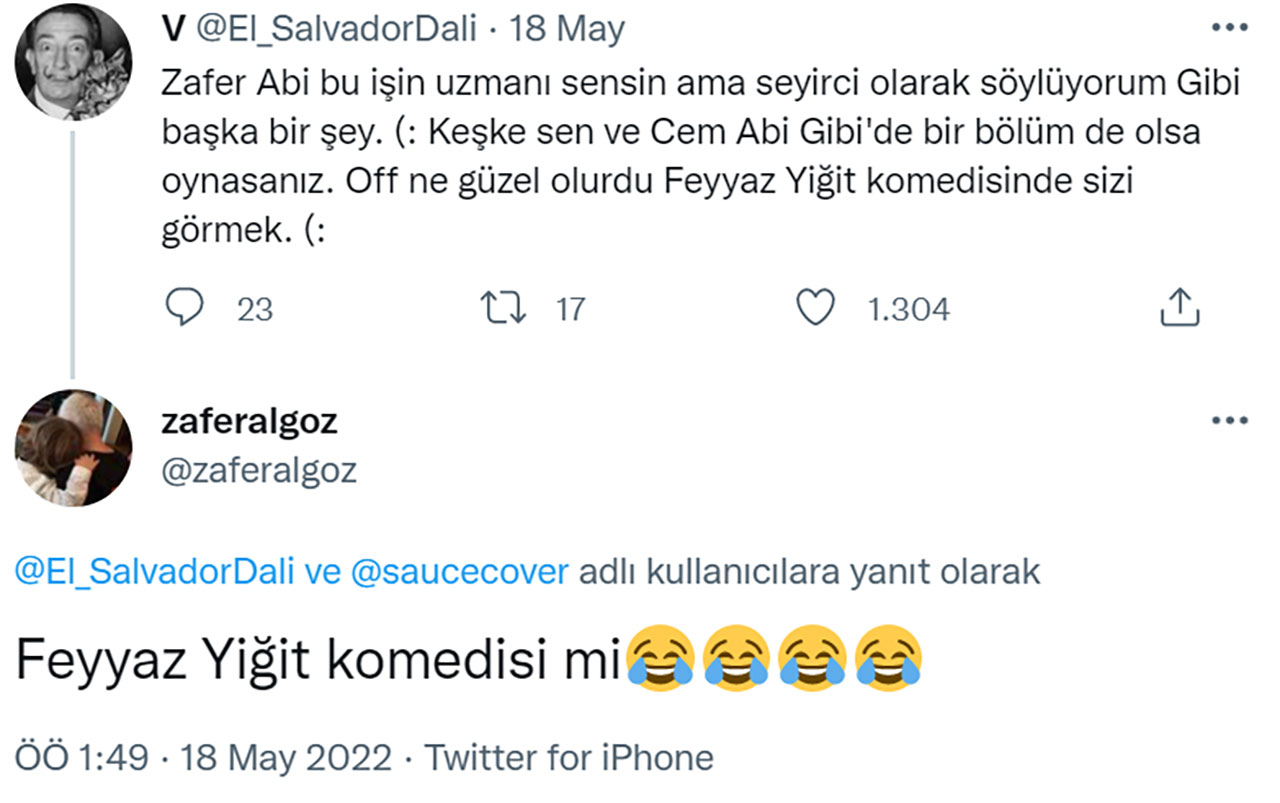This screenshot has height=803, width=1280.
Task: View the 1.304 likes count
Action: click(908, 310)
